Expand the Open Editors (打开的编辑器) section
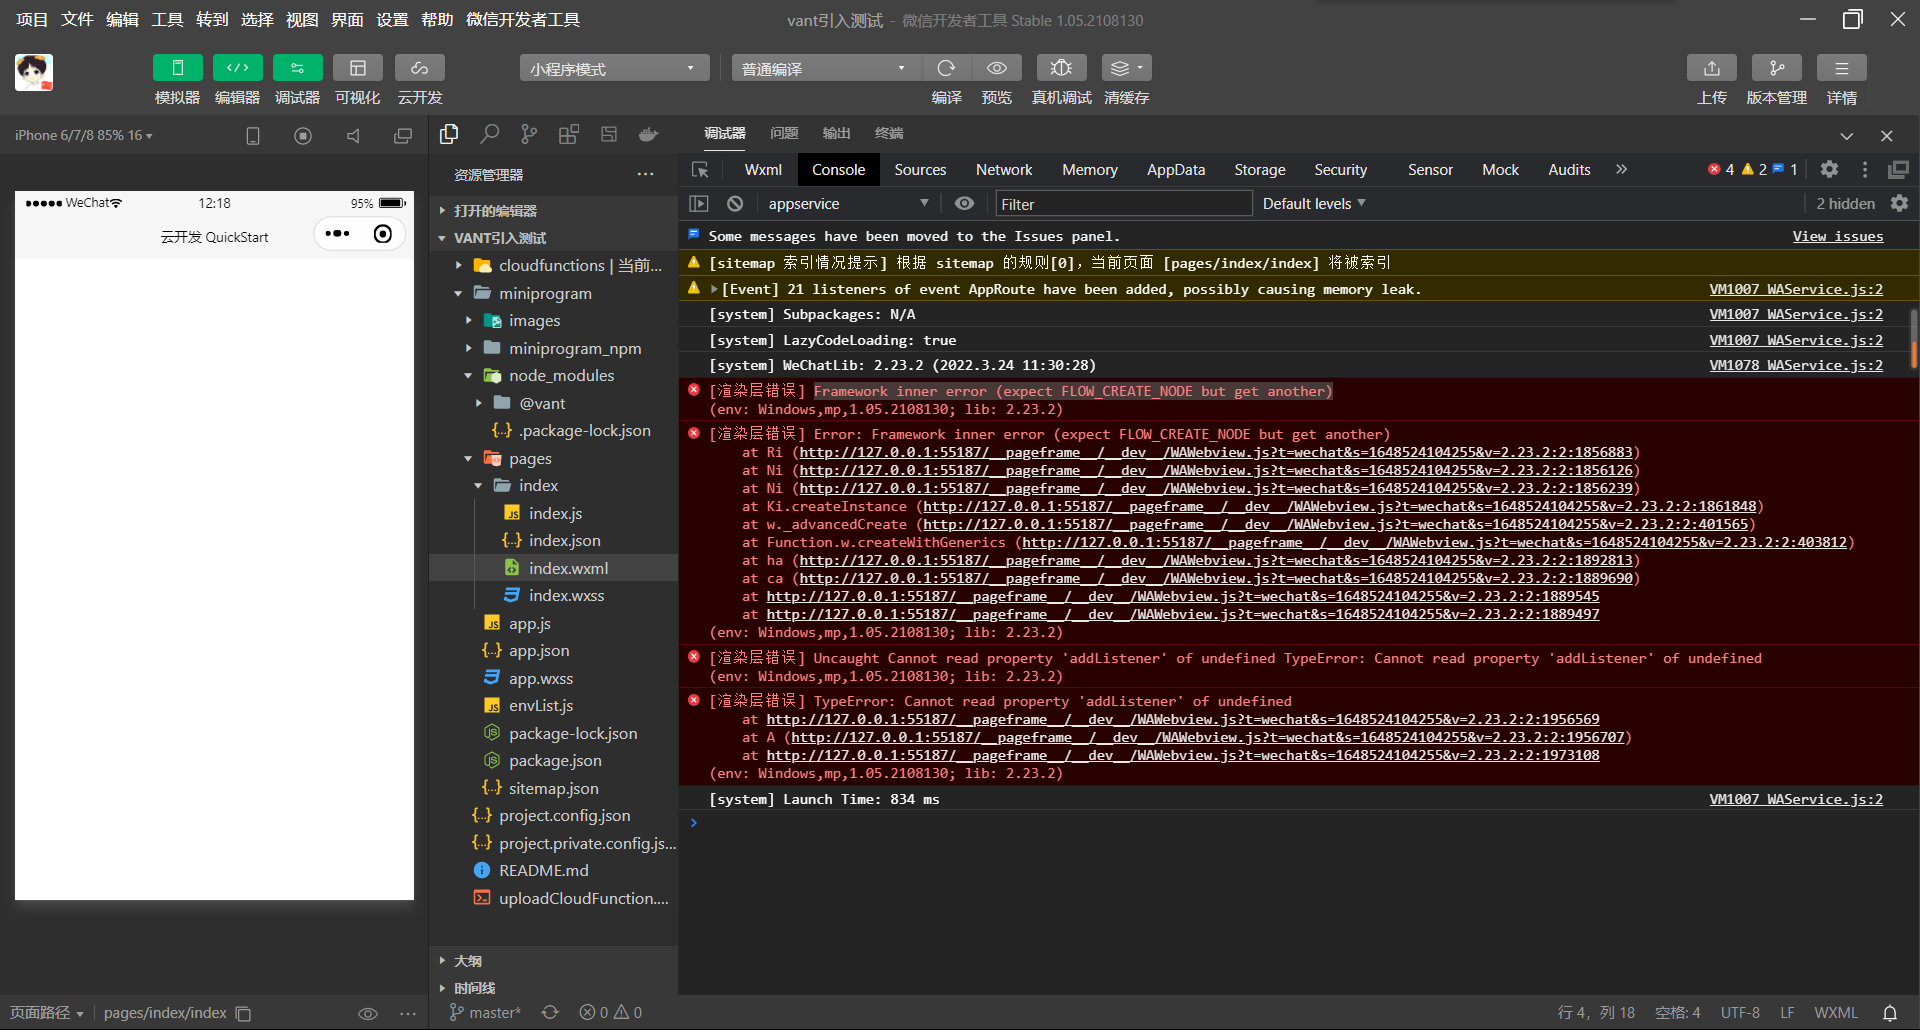Image resolution: width=1920 pixels, height=1030 pixels. click(x=554, y=211)
